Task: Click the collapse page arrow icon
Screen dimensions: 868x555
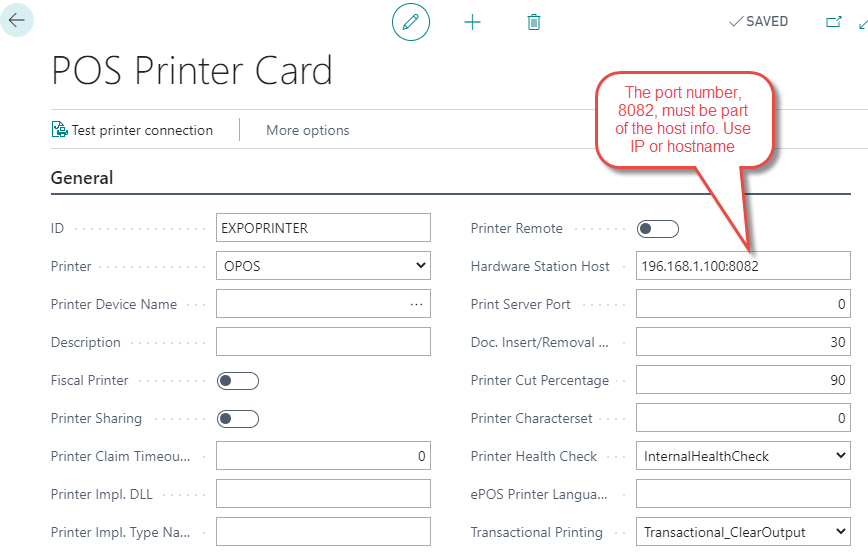Action: (863, 23)
